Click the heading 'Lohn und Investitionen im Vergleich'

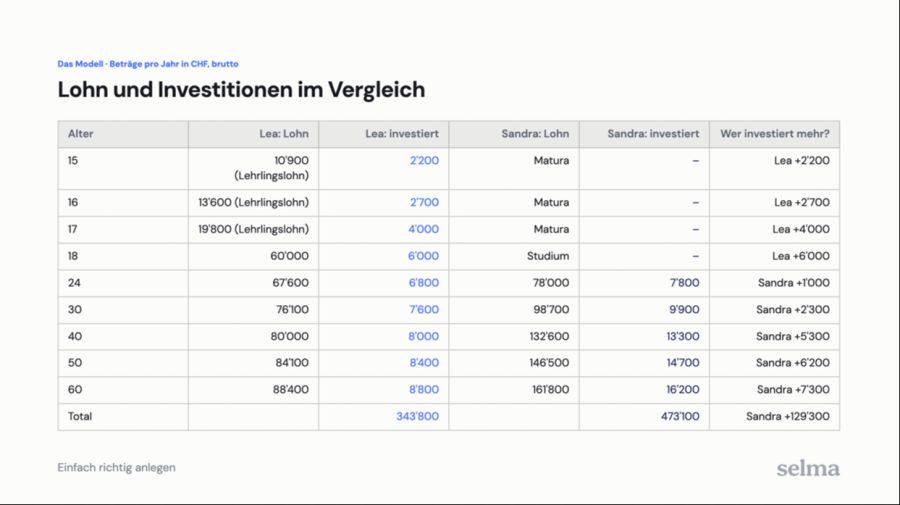(241, 90)
